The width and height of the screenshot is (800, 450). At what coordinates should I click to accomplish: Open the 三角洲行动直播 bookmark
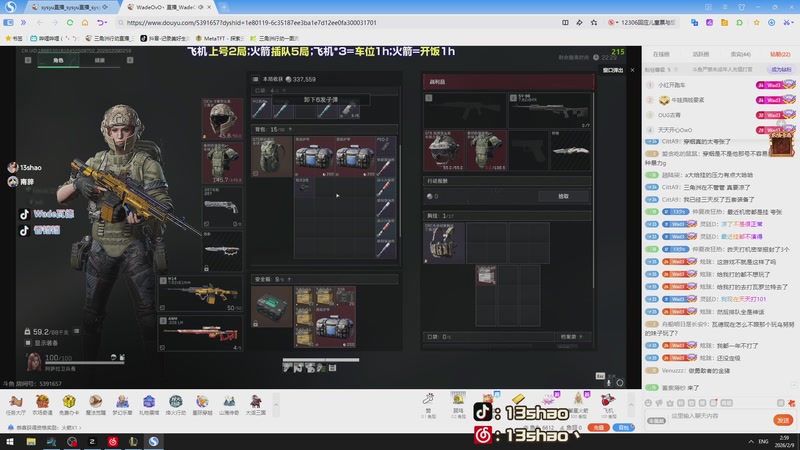click(x=110, y=38)
